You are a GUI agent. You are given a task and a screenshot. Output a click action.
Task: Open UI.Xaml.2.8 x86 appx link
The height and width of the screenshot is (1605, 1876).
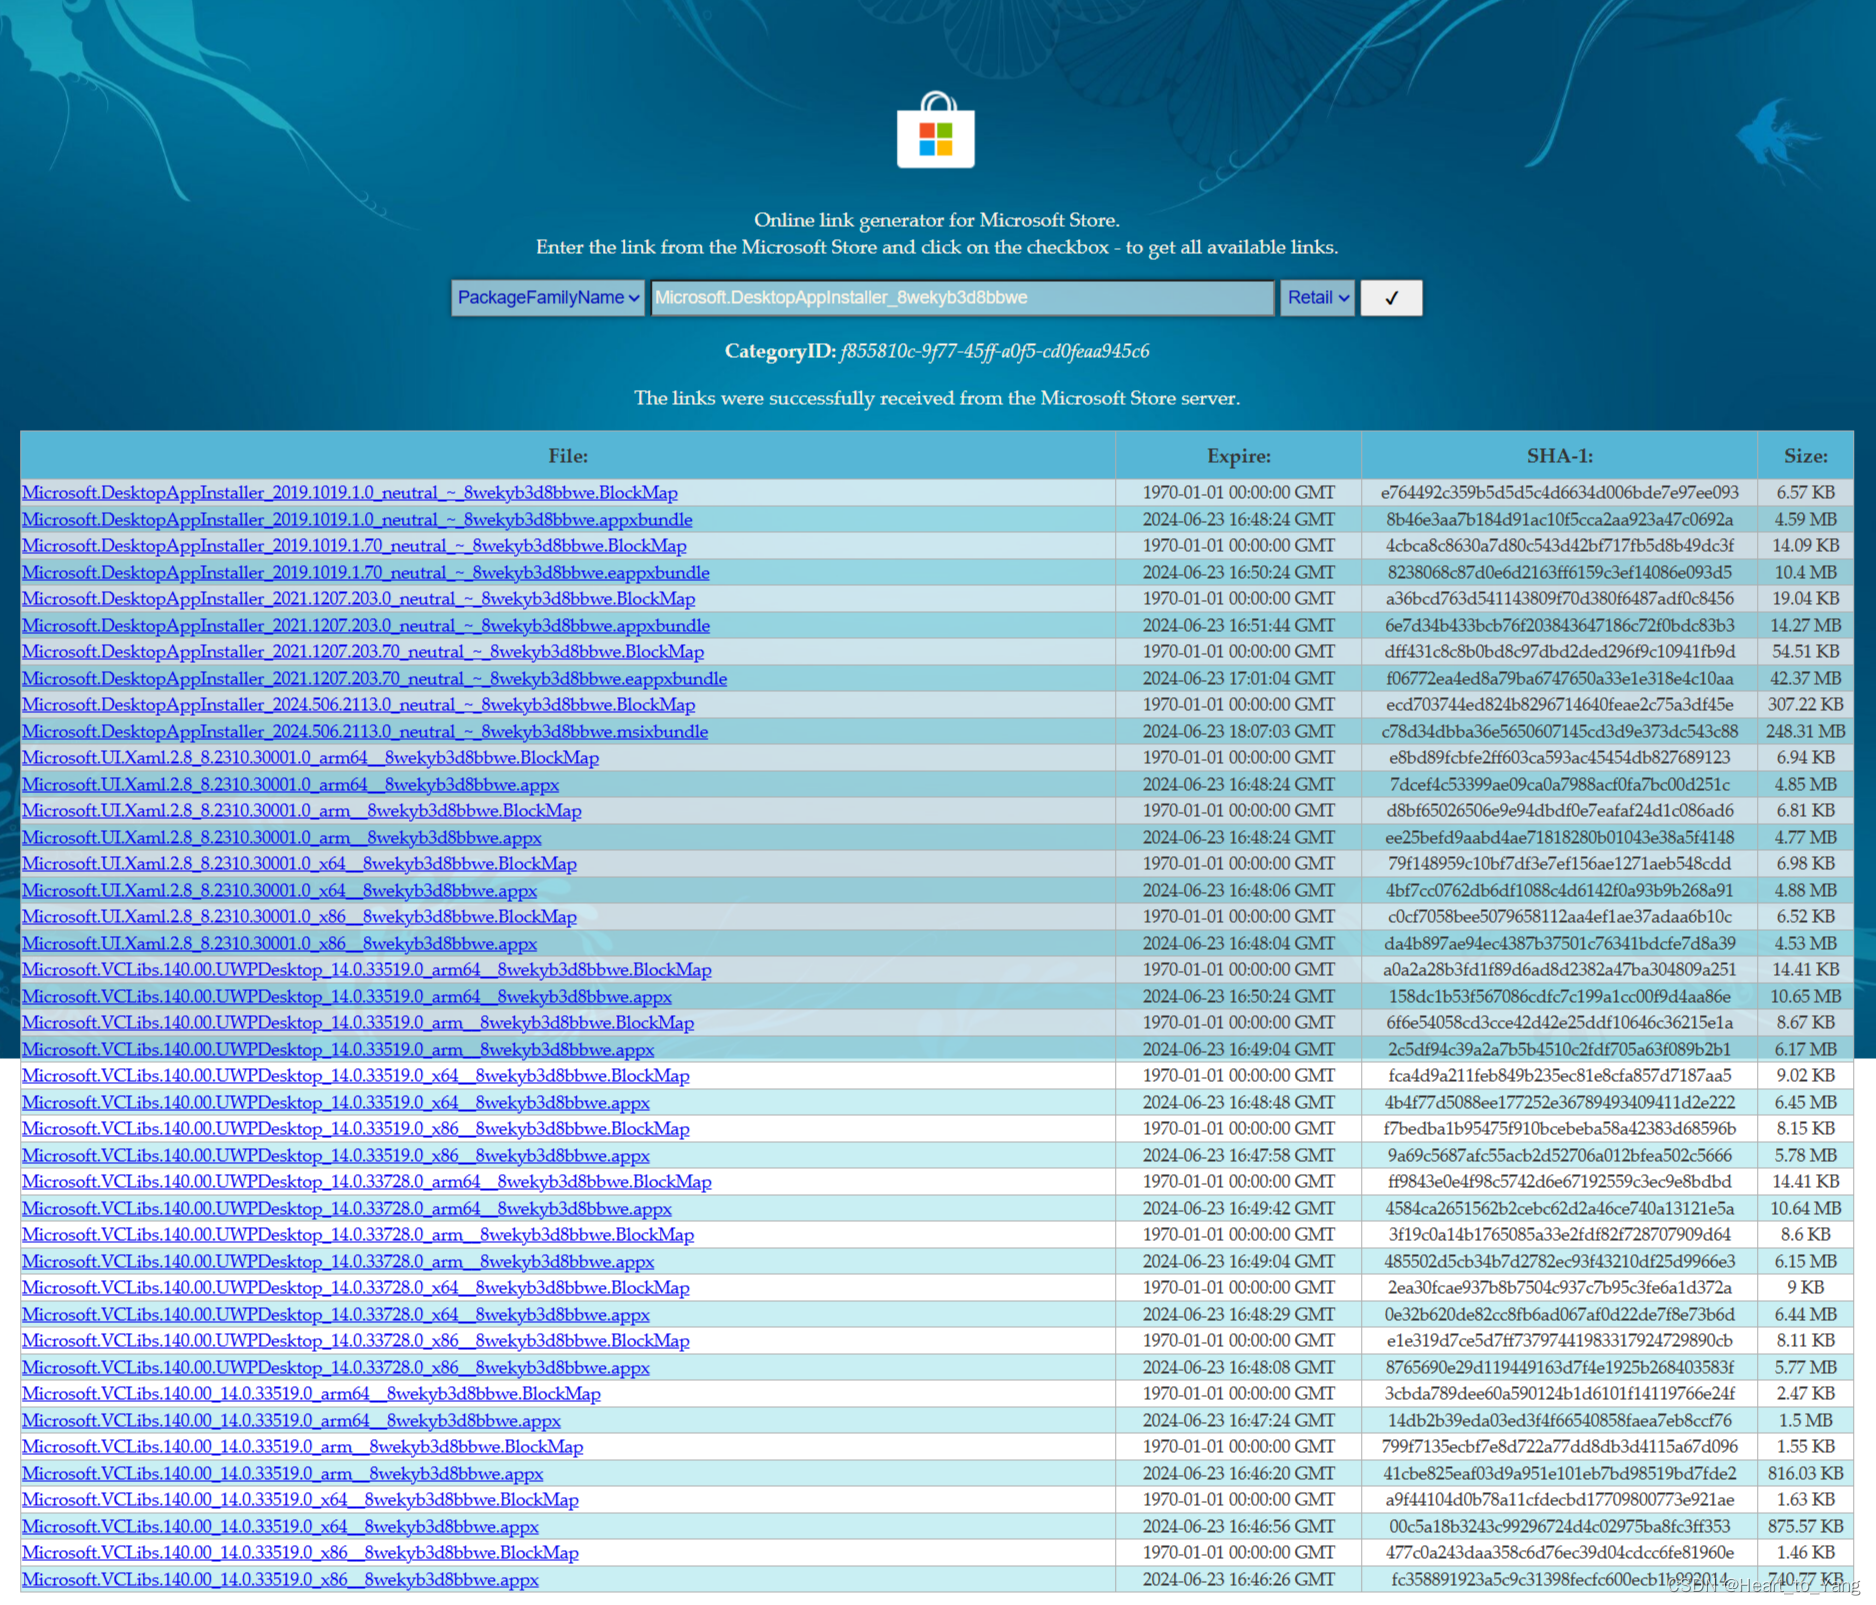pyautogui.click(x=280, y=944)
